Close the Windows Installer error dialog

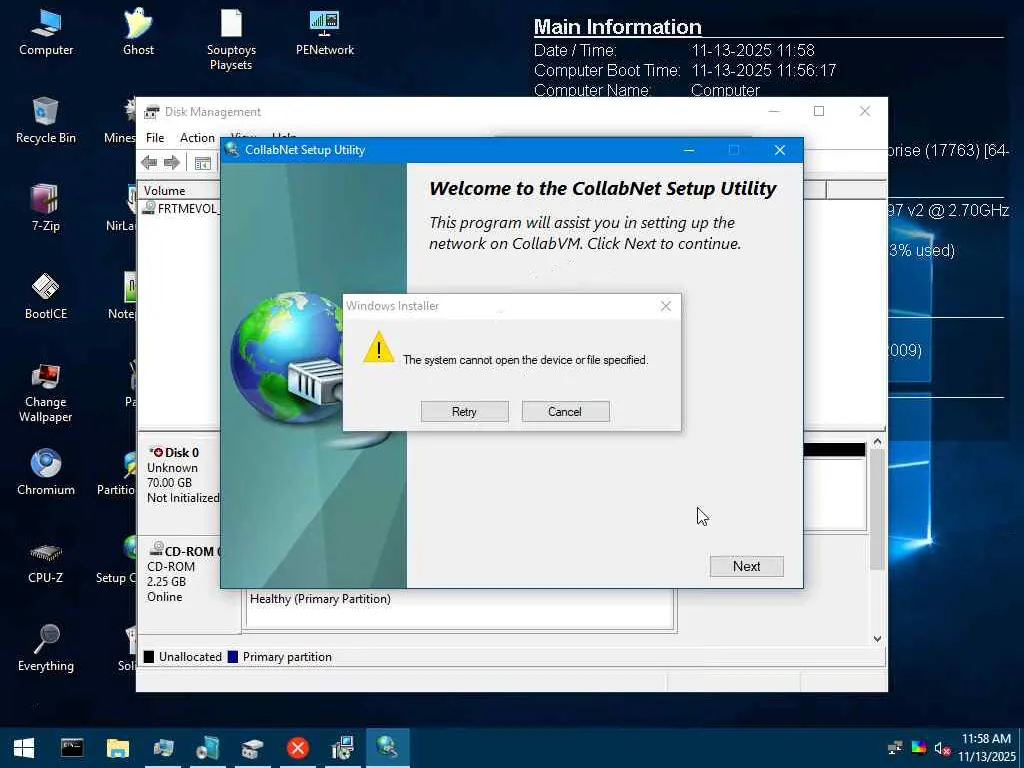pos(665,306)
